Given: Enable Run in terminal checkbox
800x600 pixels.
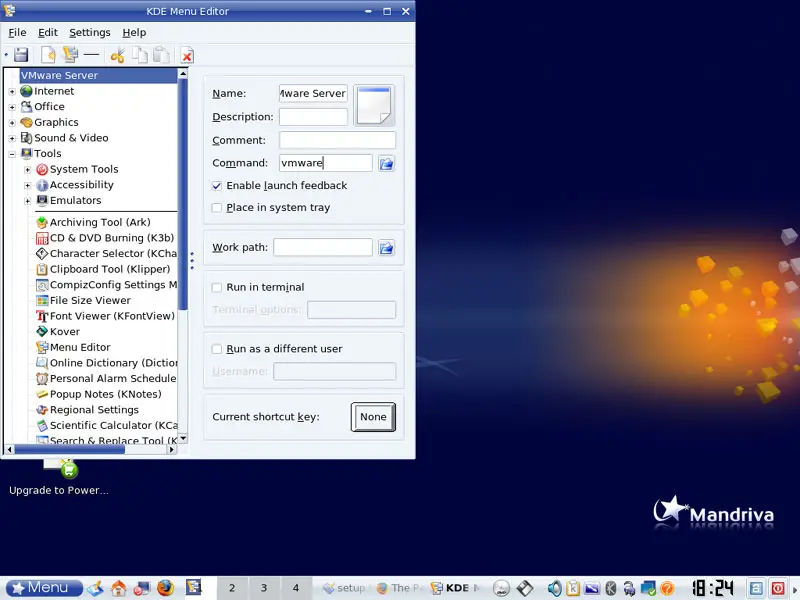Looking at the screenshot, I should click(217, 287).
